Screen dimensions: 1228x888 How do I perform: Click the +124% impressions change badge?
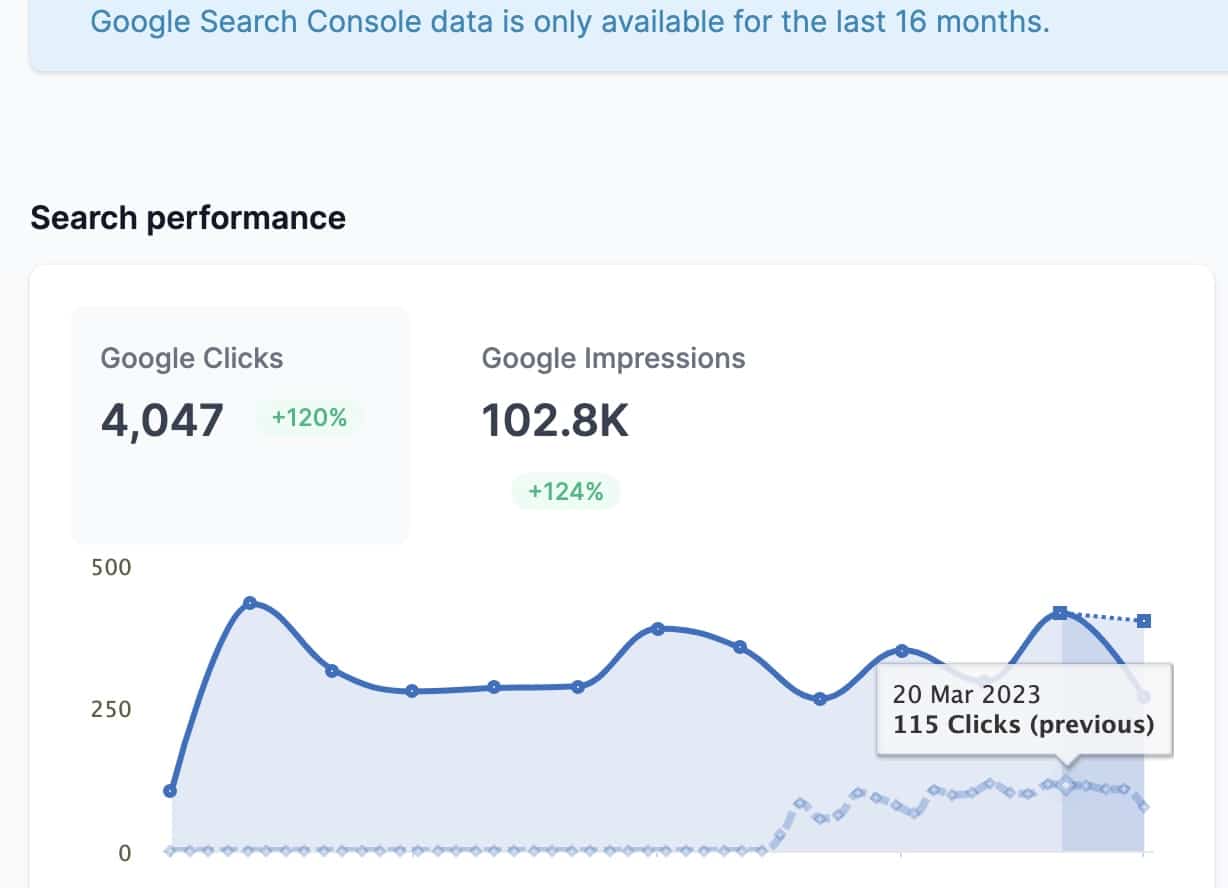pos(566,491)
